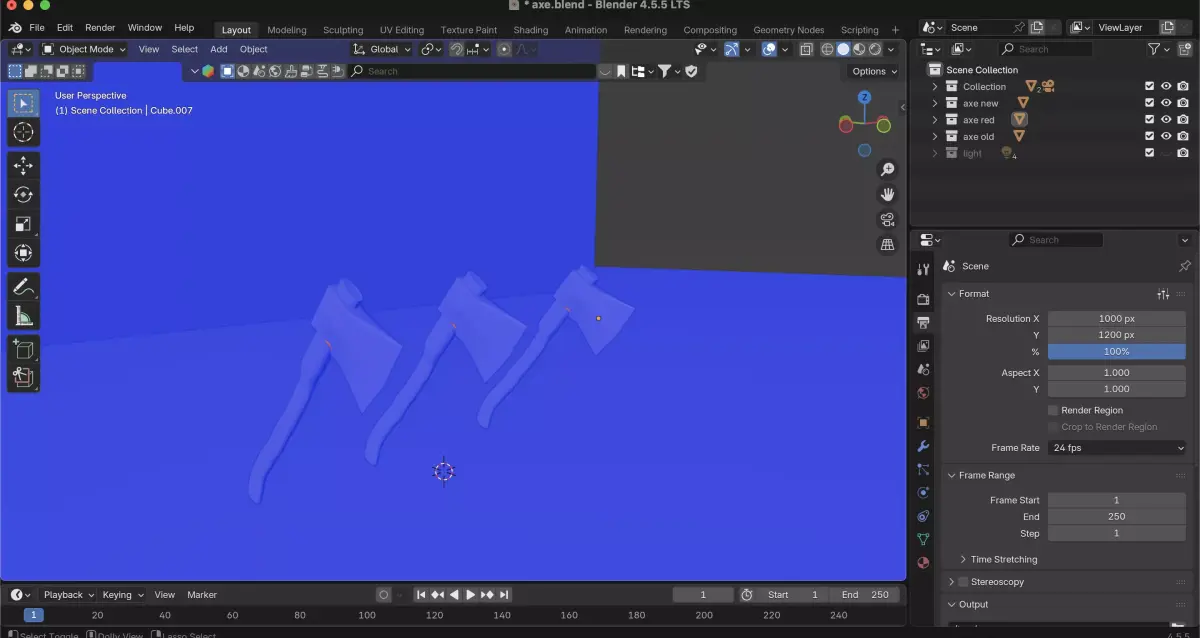Viewport: 1200px width, 638px height.
Task: Click the resolution percentage 100% slider
Action: click(1117, 352)
